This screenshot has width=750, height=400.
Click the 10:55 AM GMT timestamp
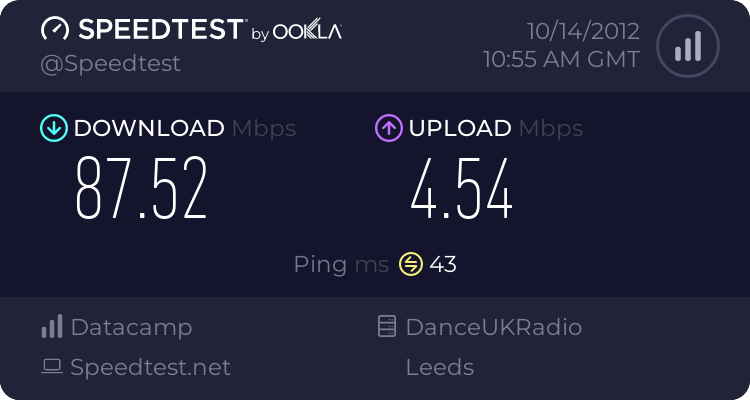(x=560, y=59)
